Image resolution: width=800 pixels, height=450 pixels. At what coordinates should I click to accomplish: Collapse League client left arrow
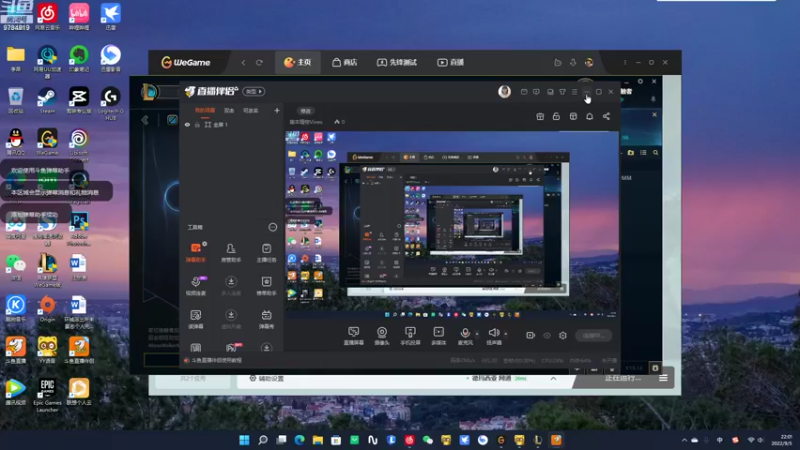click(x=145, y=120)
